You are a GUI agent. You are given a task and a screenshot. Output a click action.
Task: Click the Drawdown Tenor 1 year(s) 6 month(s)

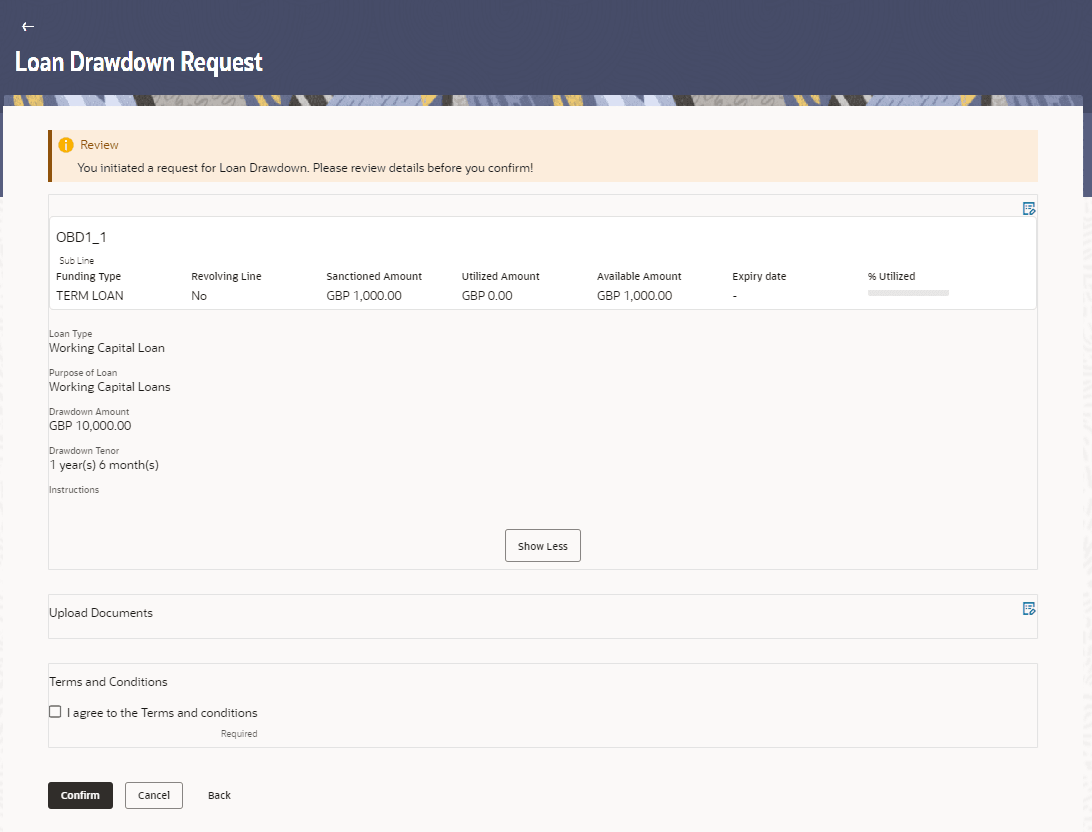(104, 465)
